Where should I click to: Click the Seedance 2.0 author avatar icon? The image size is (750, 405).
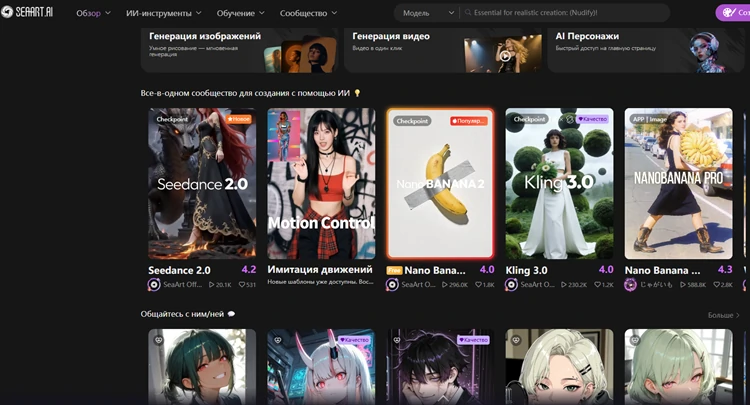tap(154, 285)
